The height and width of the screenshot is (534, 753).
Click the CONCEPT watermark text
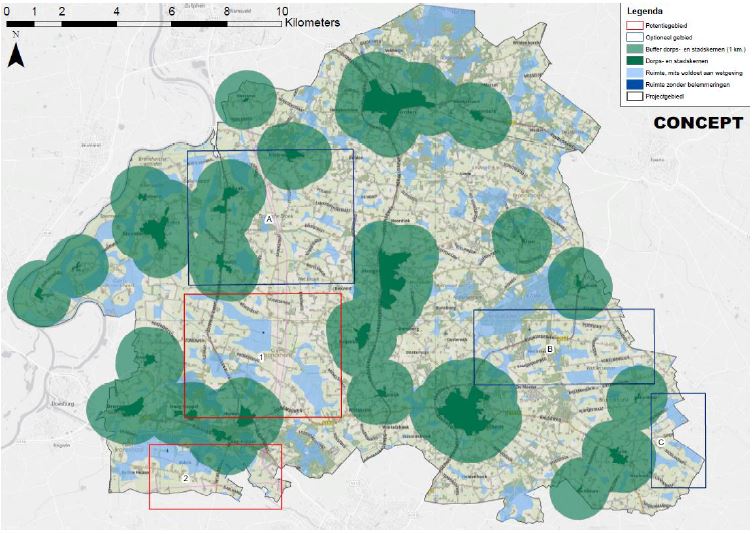point(697,124)
